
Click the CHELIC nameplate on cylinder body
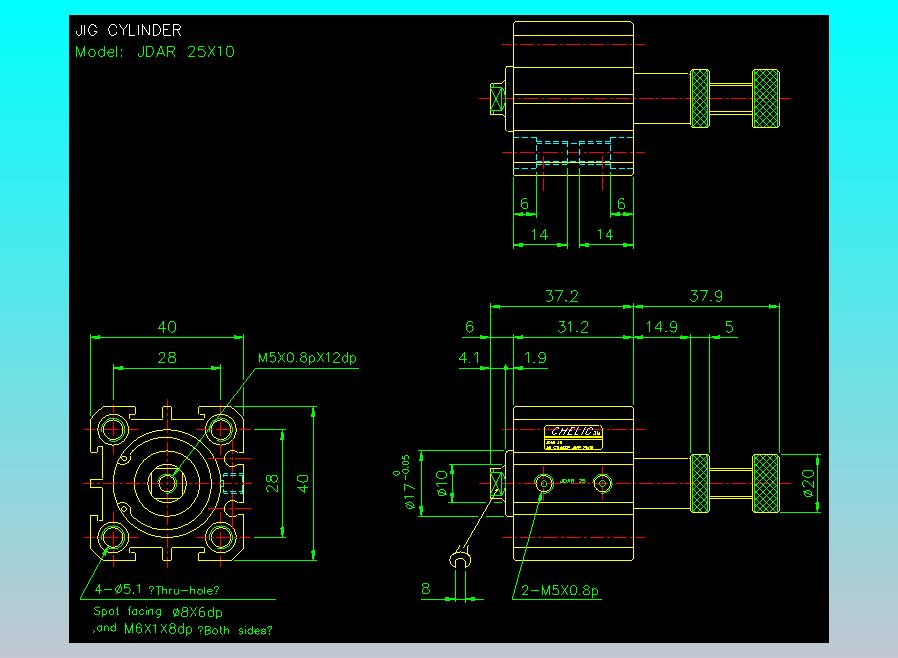573,438
